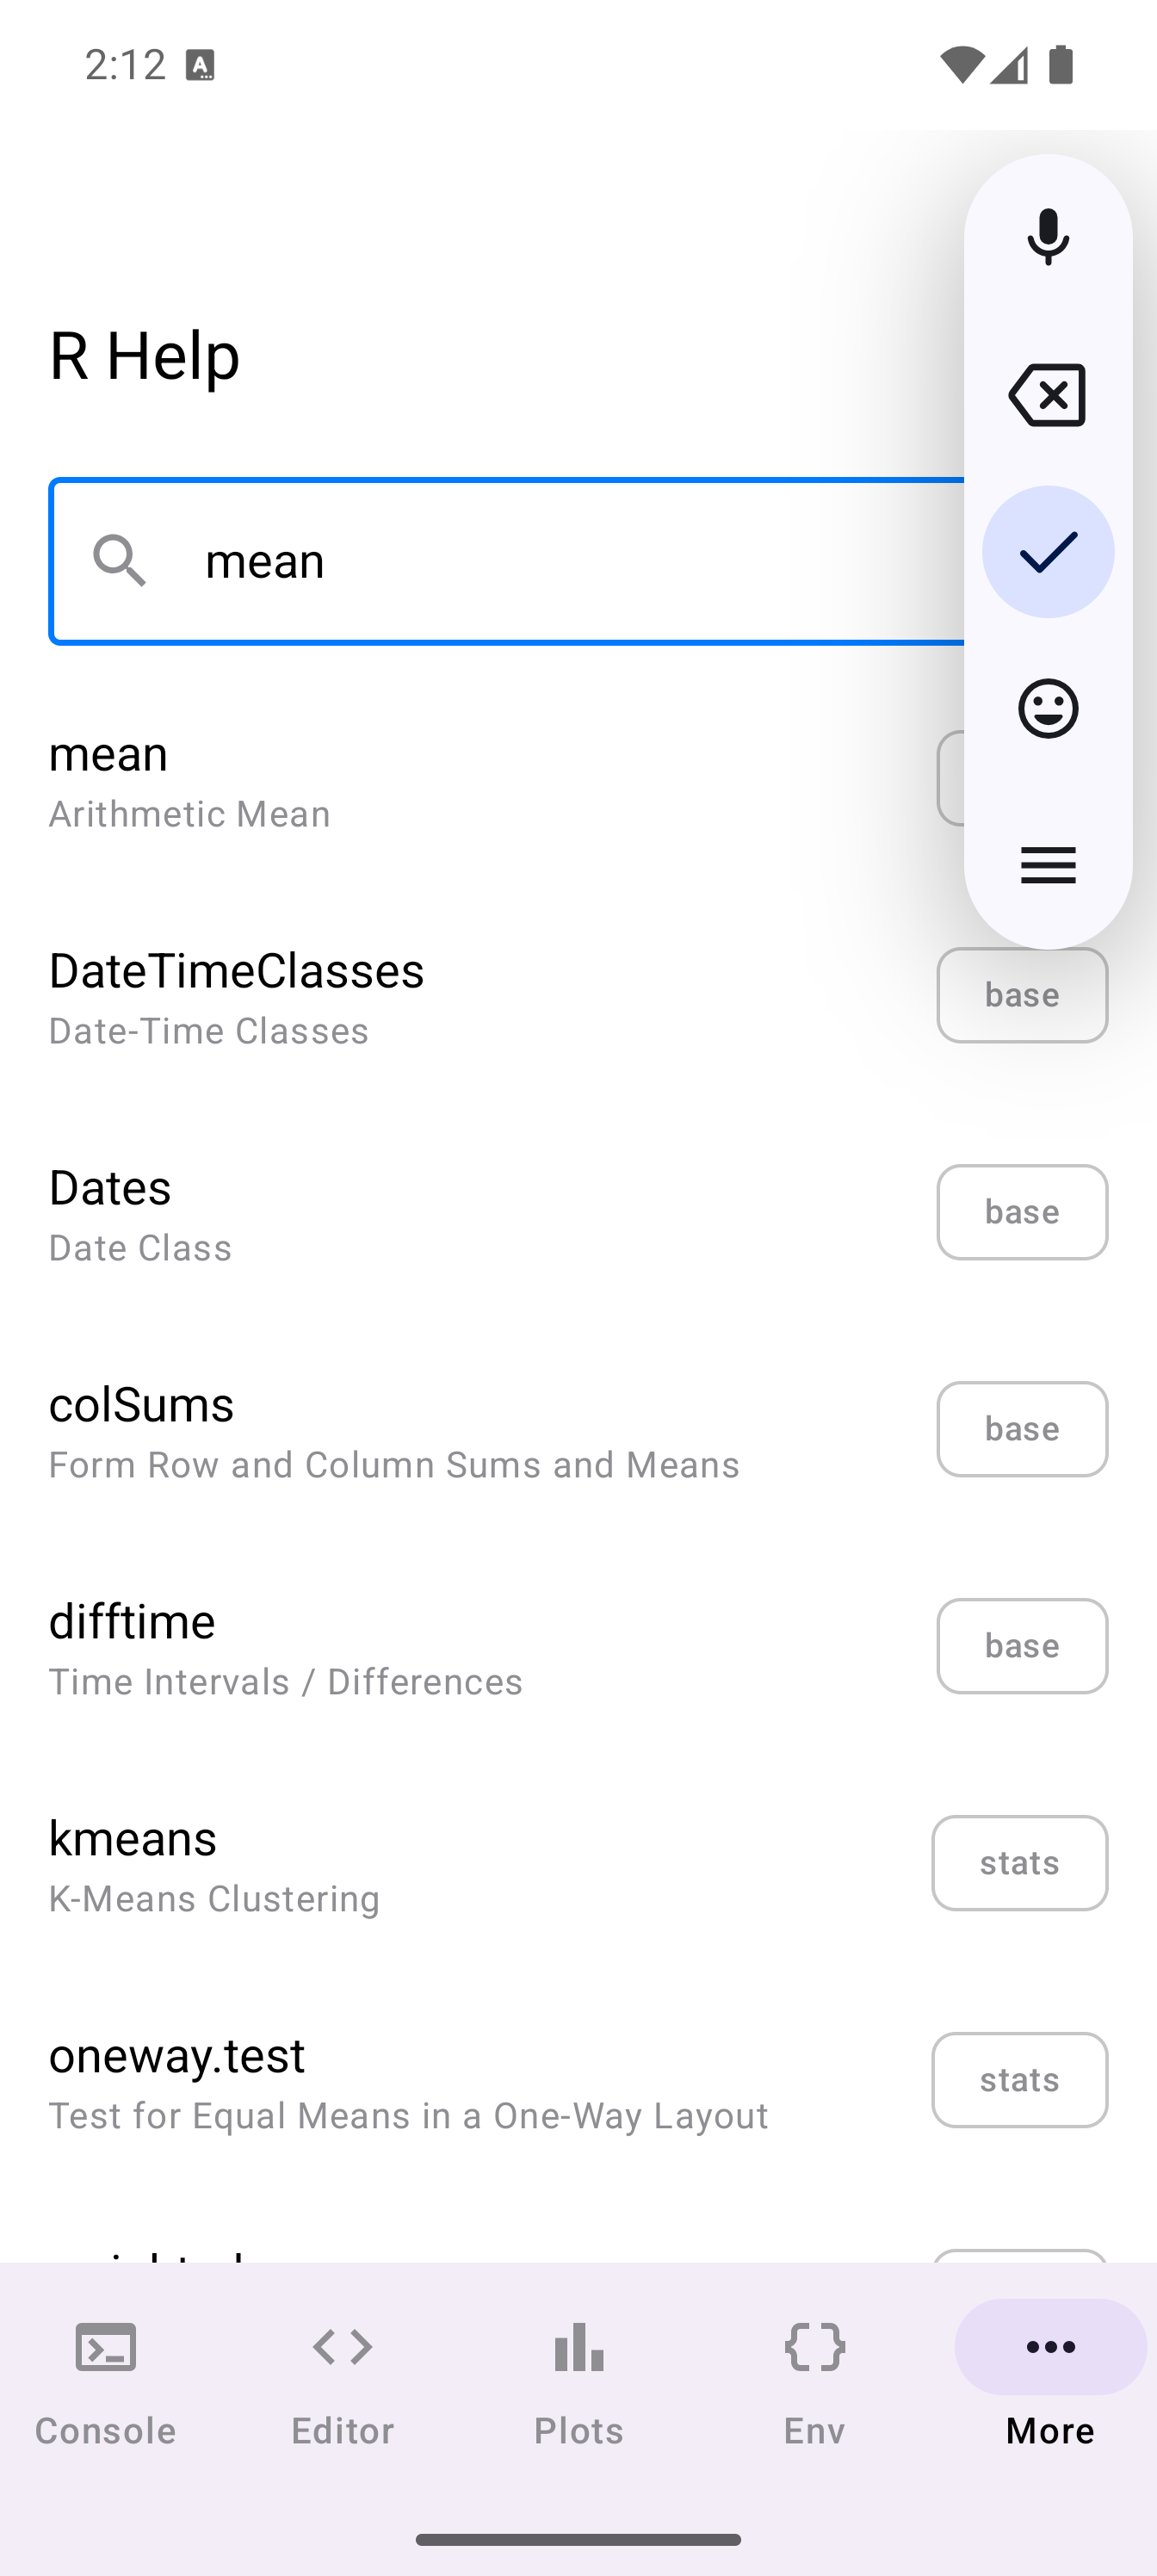The width and height of the screenshot is (1157, 2576).
Task: Confirm input with the checkmark button
Action: pos(1047,552)
